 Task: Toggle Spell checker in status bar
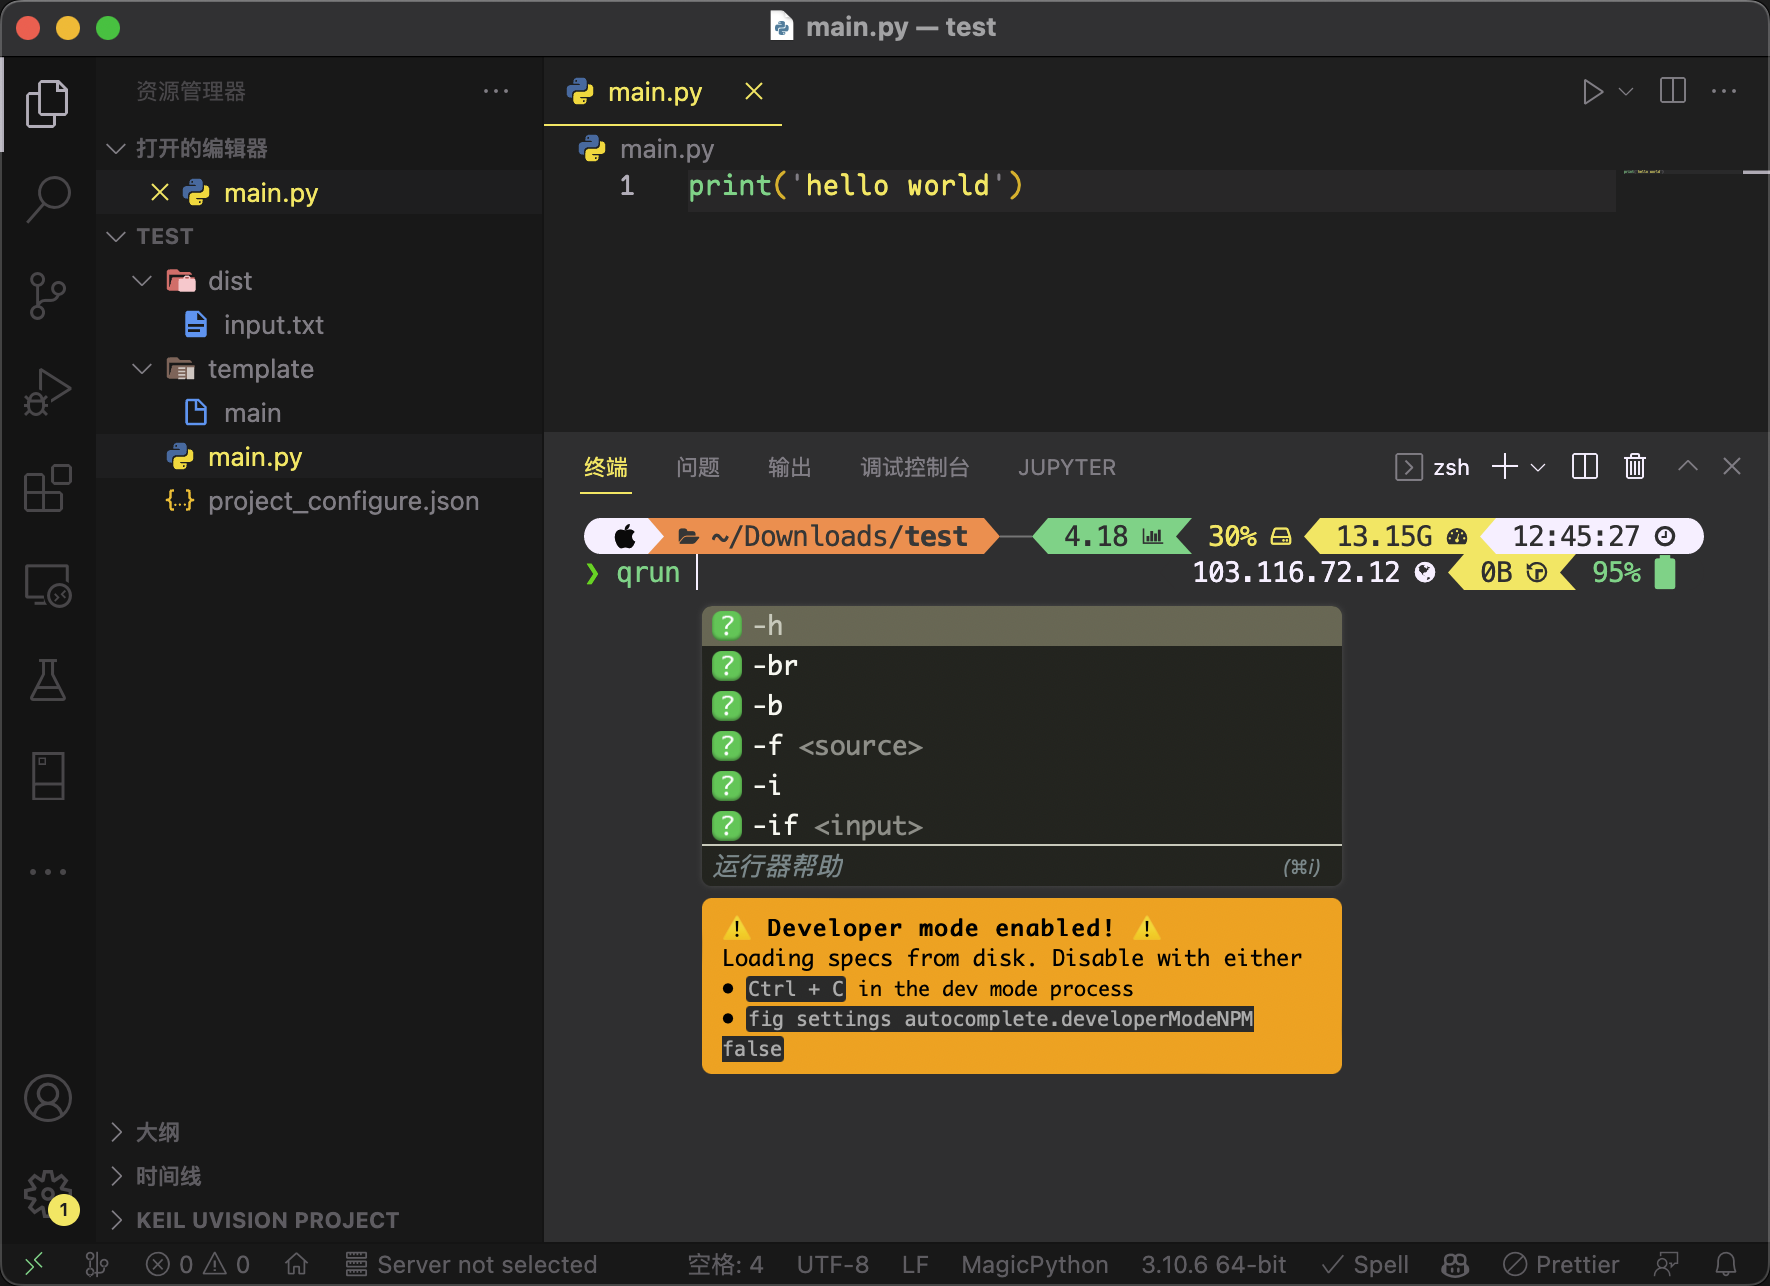coord(1365,1265)
